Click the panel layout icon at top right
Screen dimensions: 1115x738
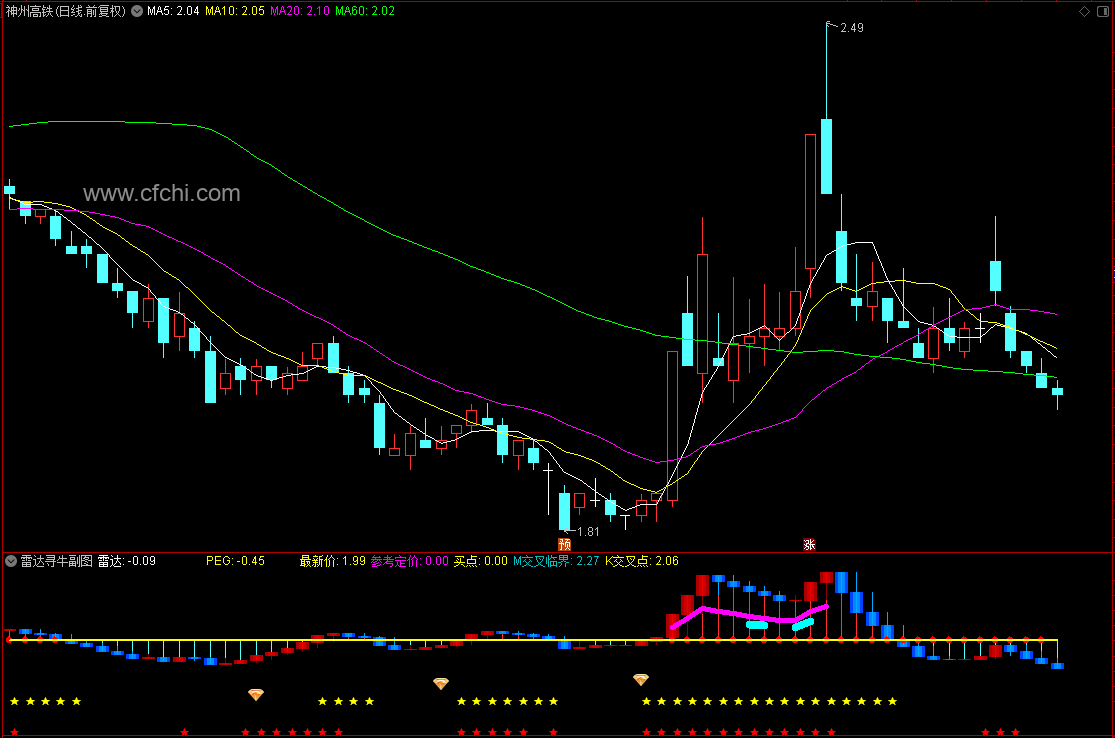(x=1103, y=11)
